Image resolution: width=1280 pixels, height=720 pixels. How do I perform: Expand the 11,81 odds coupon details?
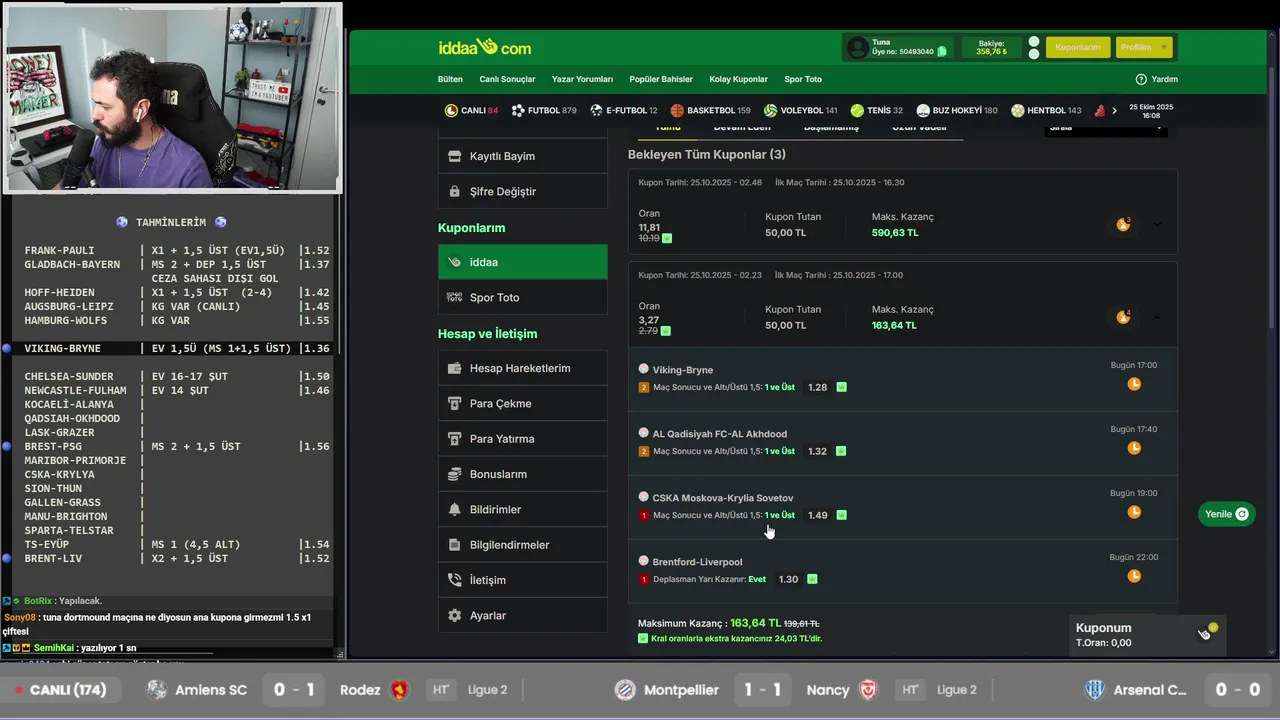click(x=1158, y=225)
